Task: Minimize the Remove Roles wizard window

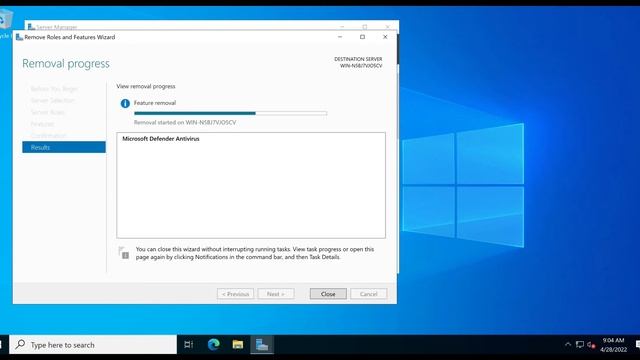Action: pyautogui.click(x=340, y=37)
